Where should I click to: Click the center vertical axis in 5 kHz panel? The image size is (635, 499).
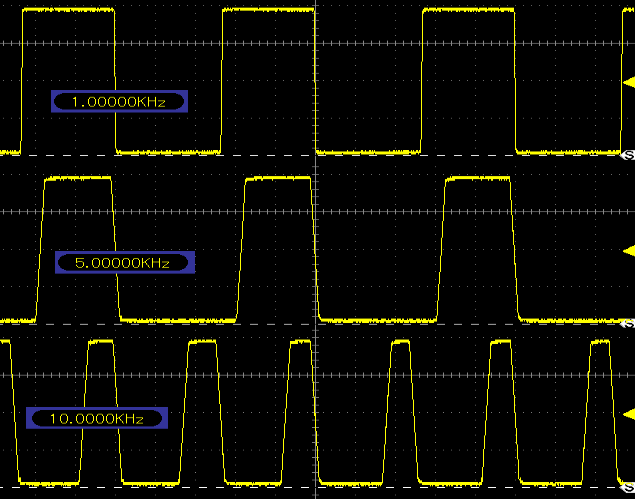[x=316, y=249]
